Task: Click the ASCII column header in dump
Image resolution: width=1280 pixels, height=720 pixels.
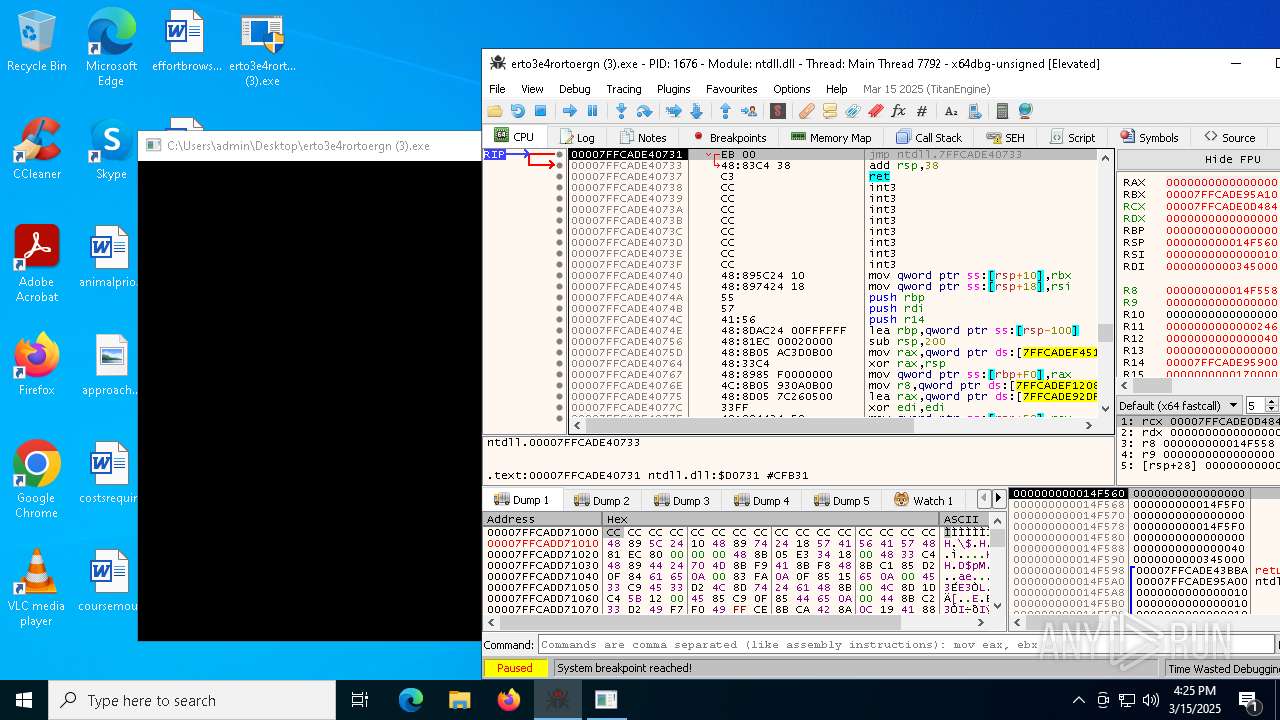Action: click(965, 519)
